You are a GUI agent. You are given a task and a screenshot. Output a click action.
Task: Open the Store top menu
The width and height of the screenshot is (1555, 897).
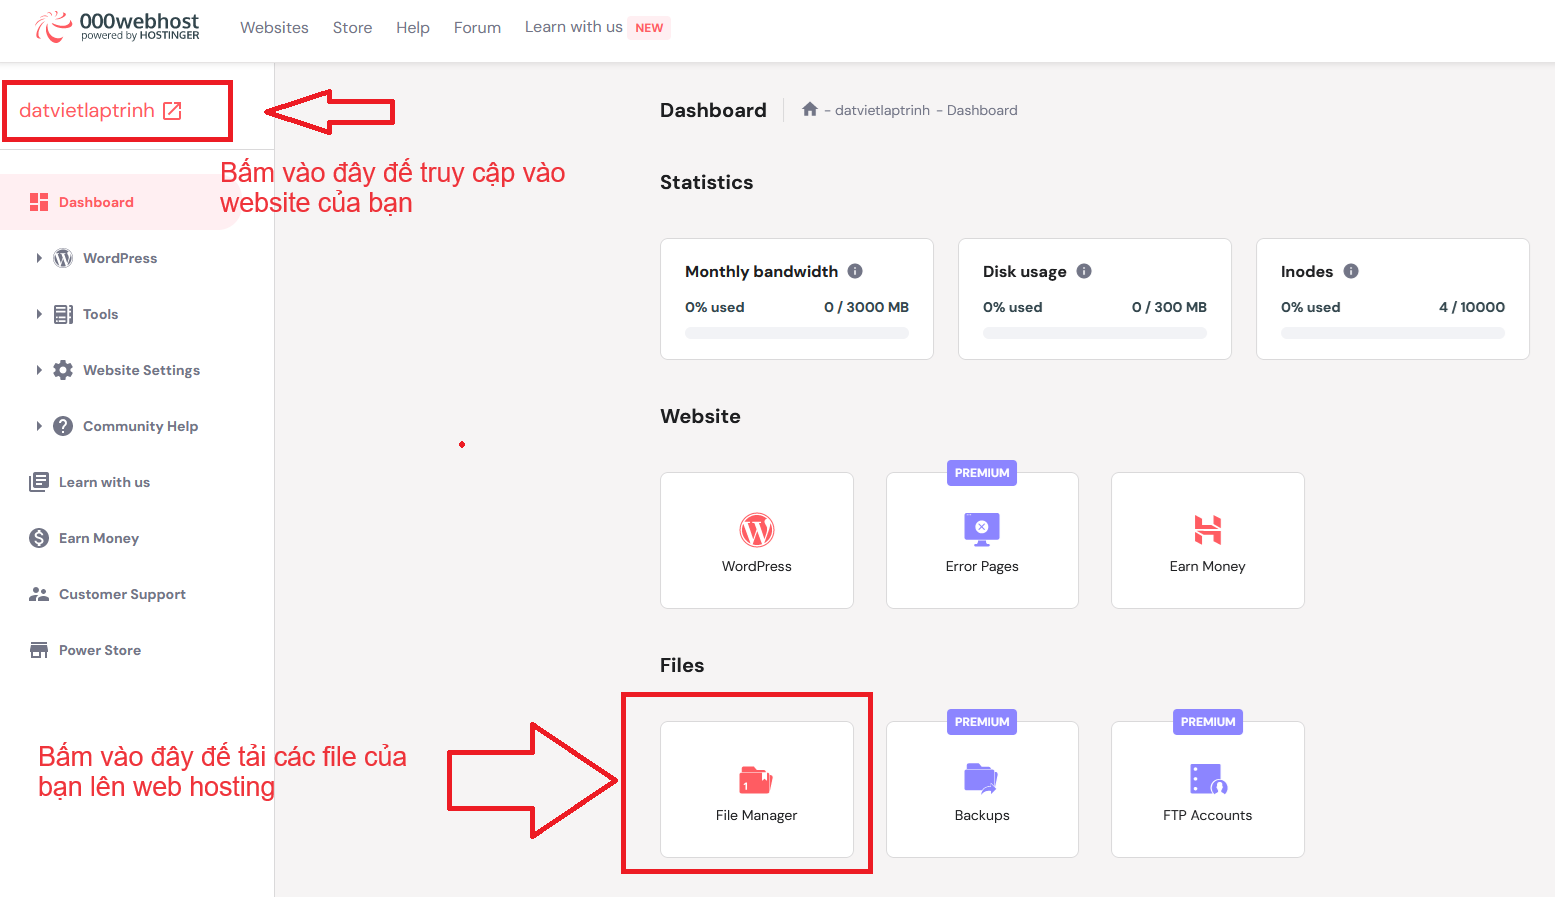352,28
